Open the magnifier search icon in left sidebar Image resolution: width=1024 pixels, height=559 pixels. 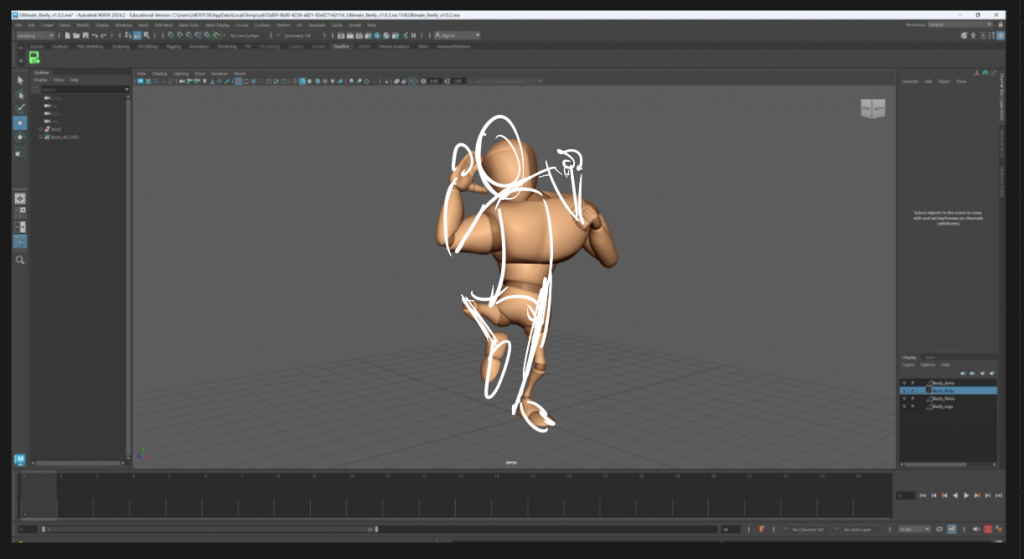tap(20, 260)
